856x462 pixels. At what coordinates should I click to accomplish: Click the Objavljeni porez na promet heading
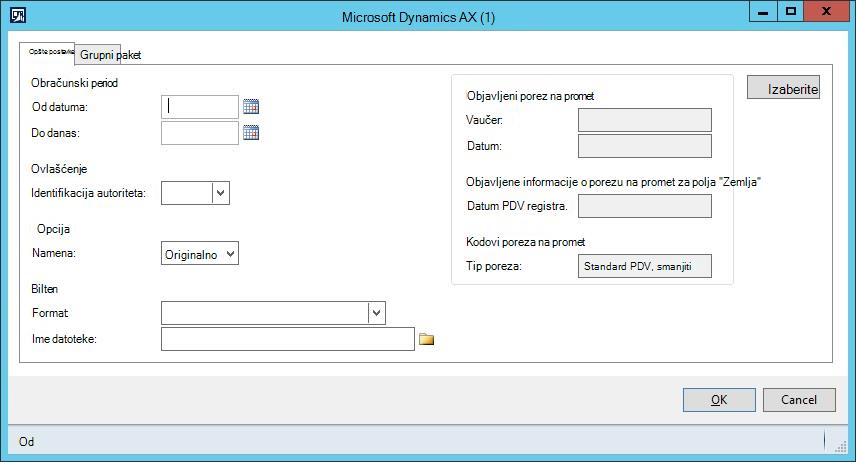click(530, 96)
